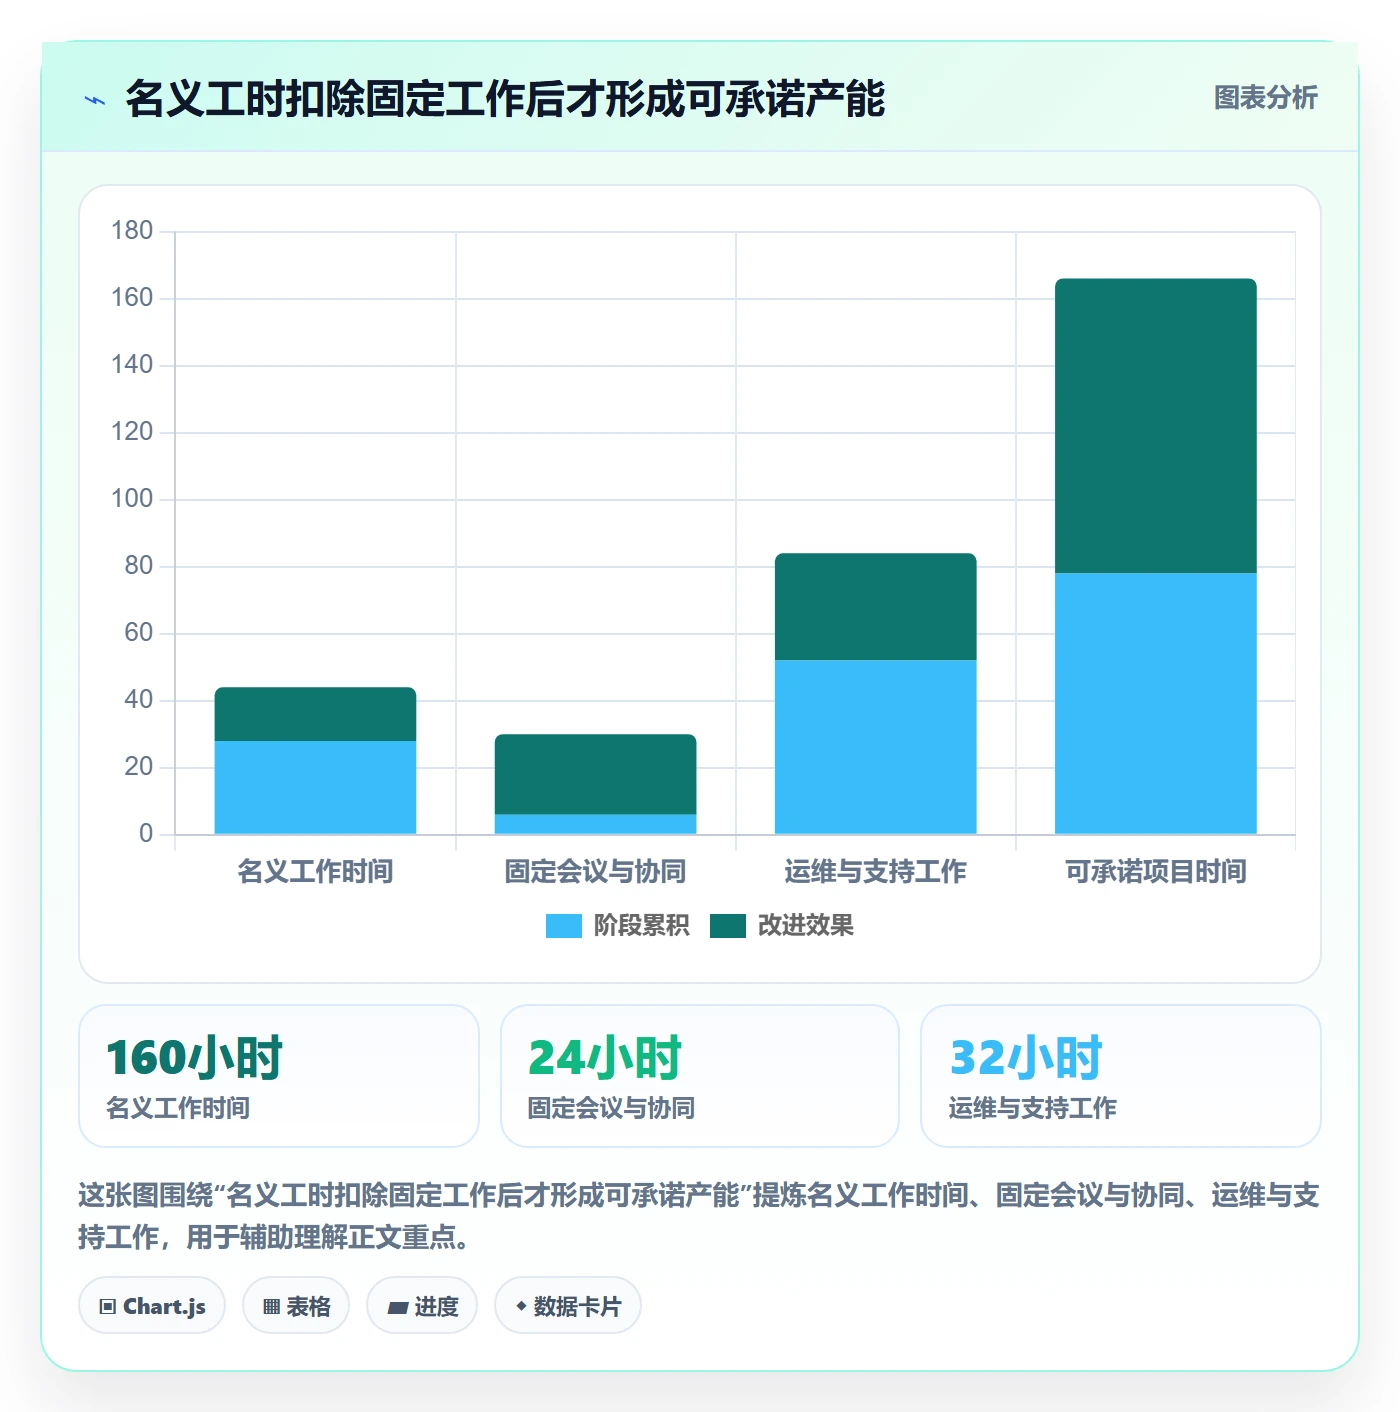
Task: Click the 图表分析 label in the header
Action: [1265, 98]
